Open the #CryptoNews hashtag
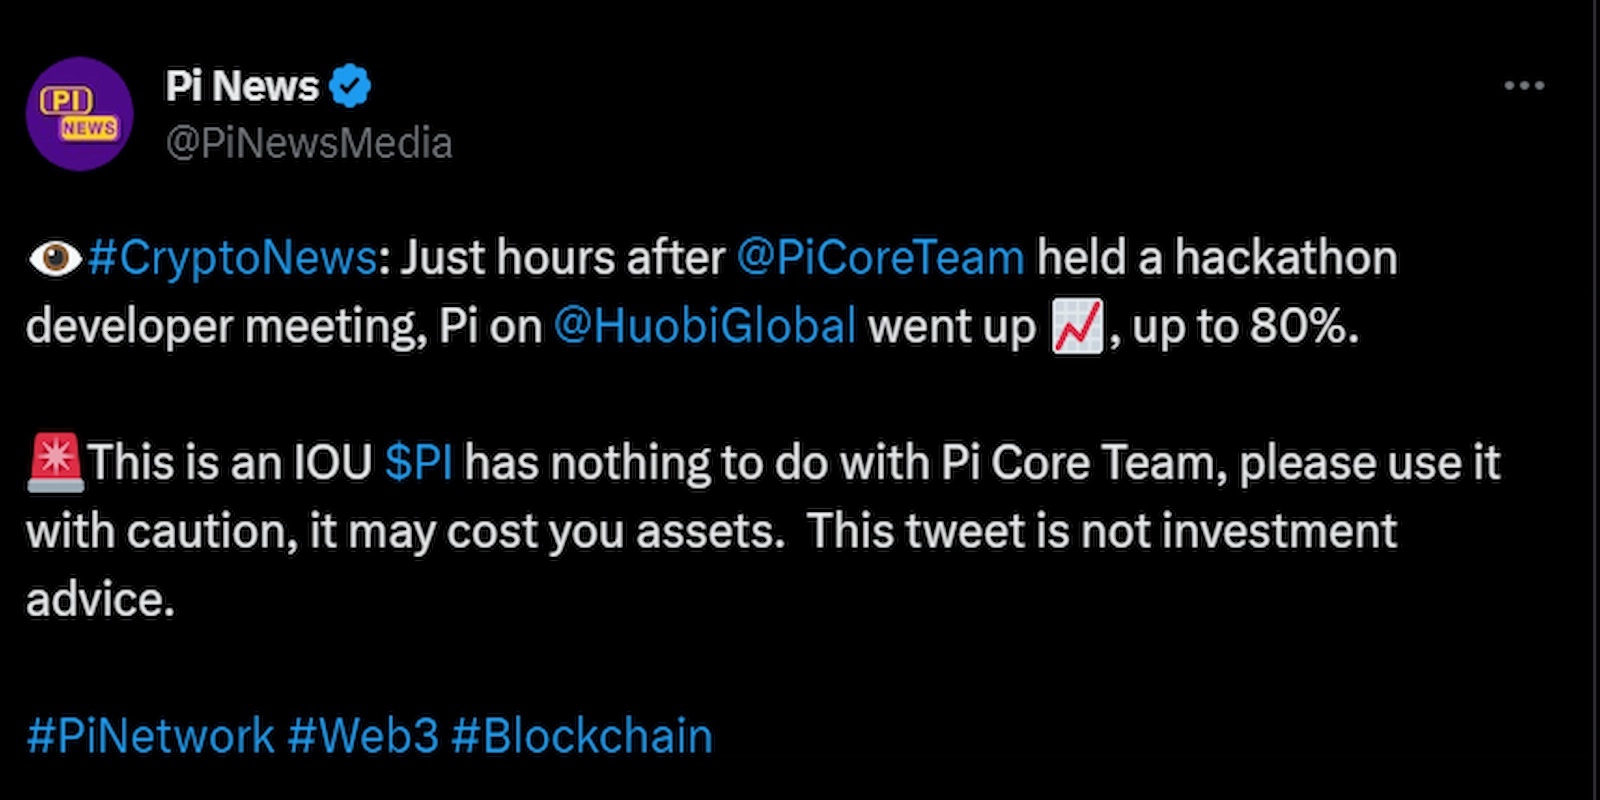The height and width of the screenshot is (800, 1600). pos(232,258)
